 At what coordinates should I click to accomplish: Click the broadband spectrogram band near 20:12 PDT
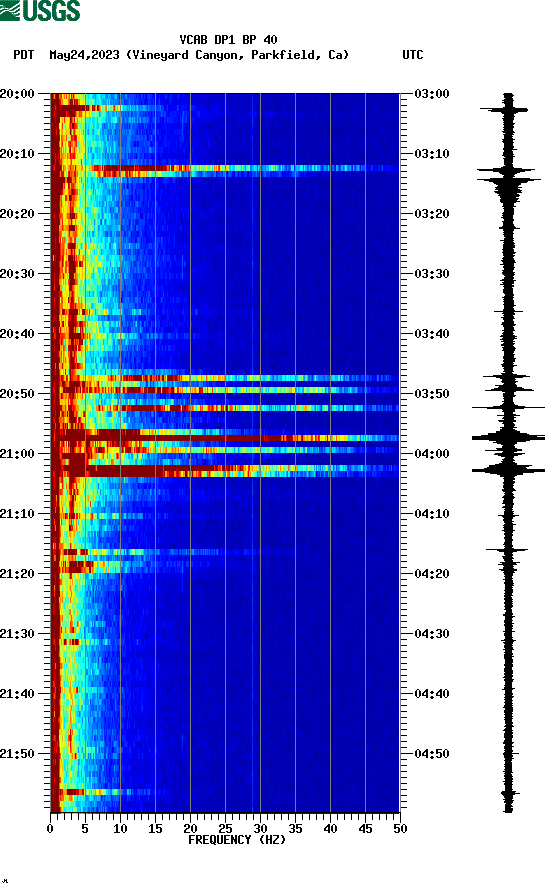[225, 168]
